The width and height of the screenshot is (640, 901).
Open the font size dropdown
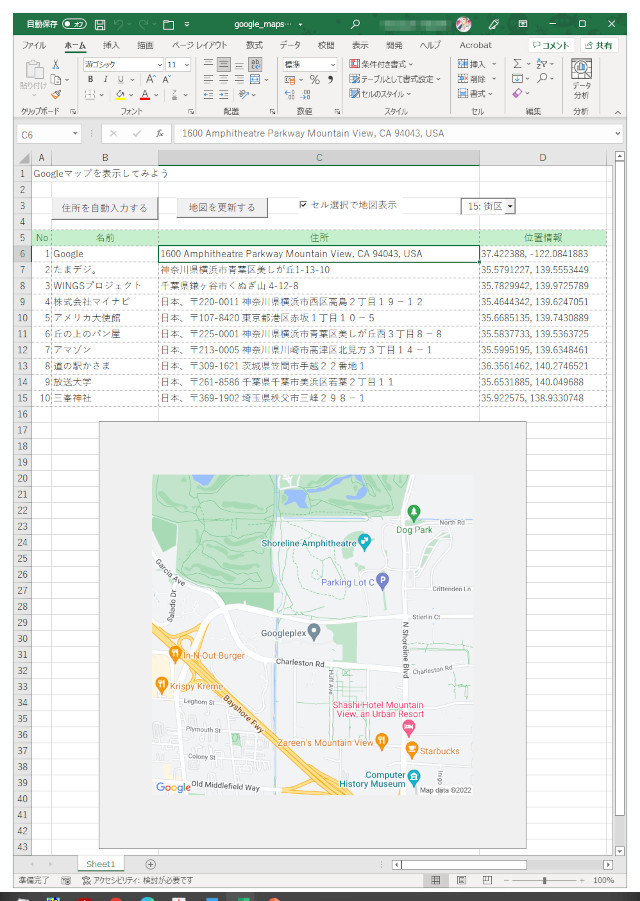(x=187, y=65)
